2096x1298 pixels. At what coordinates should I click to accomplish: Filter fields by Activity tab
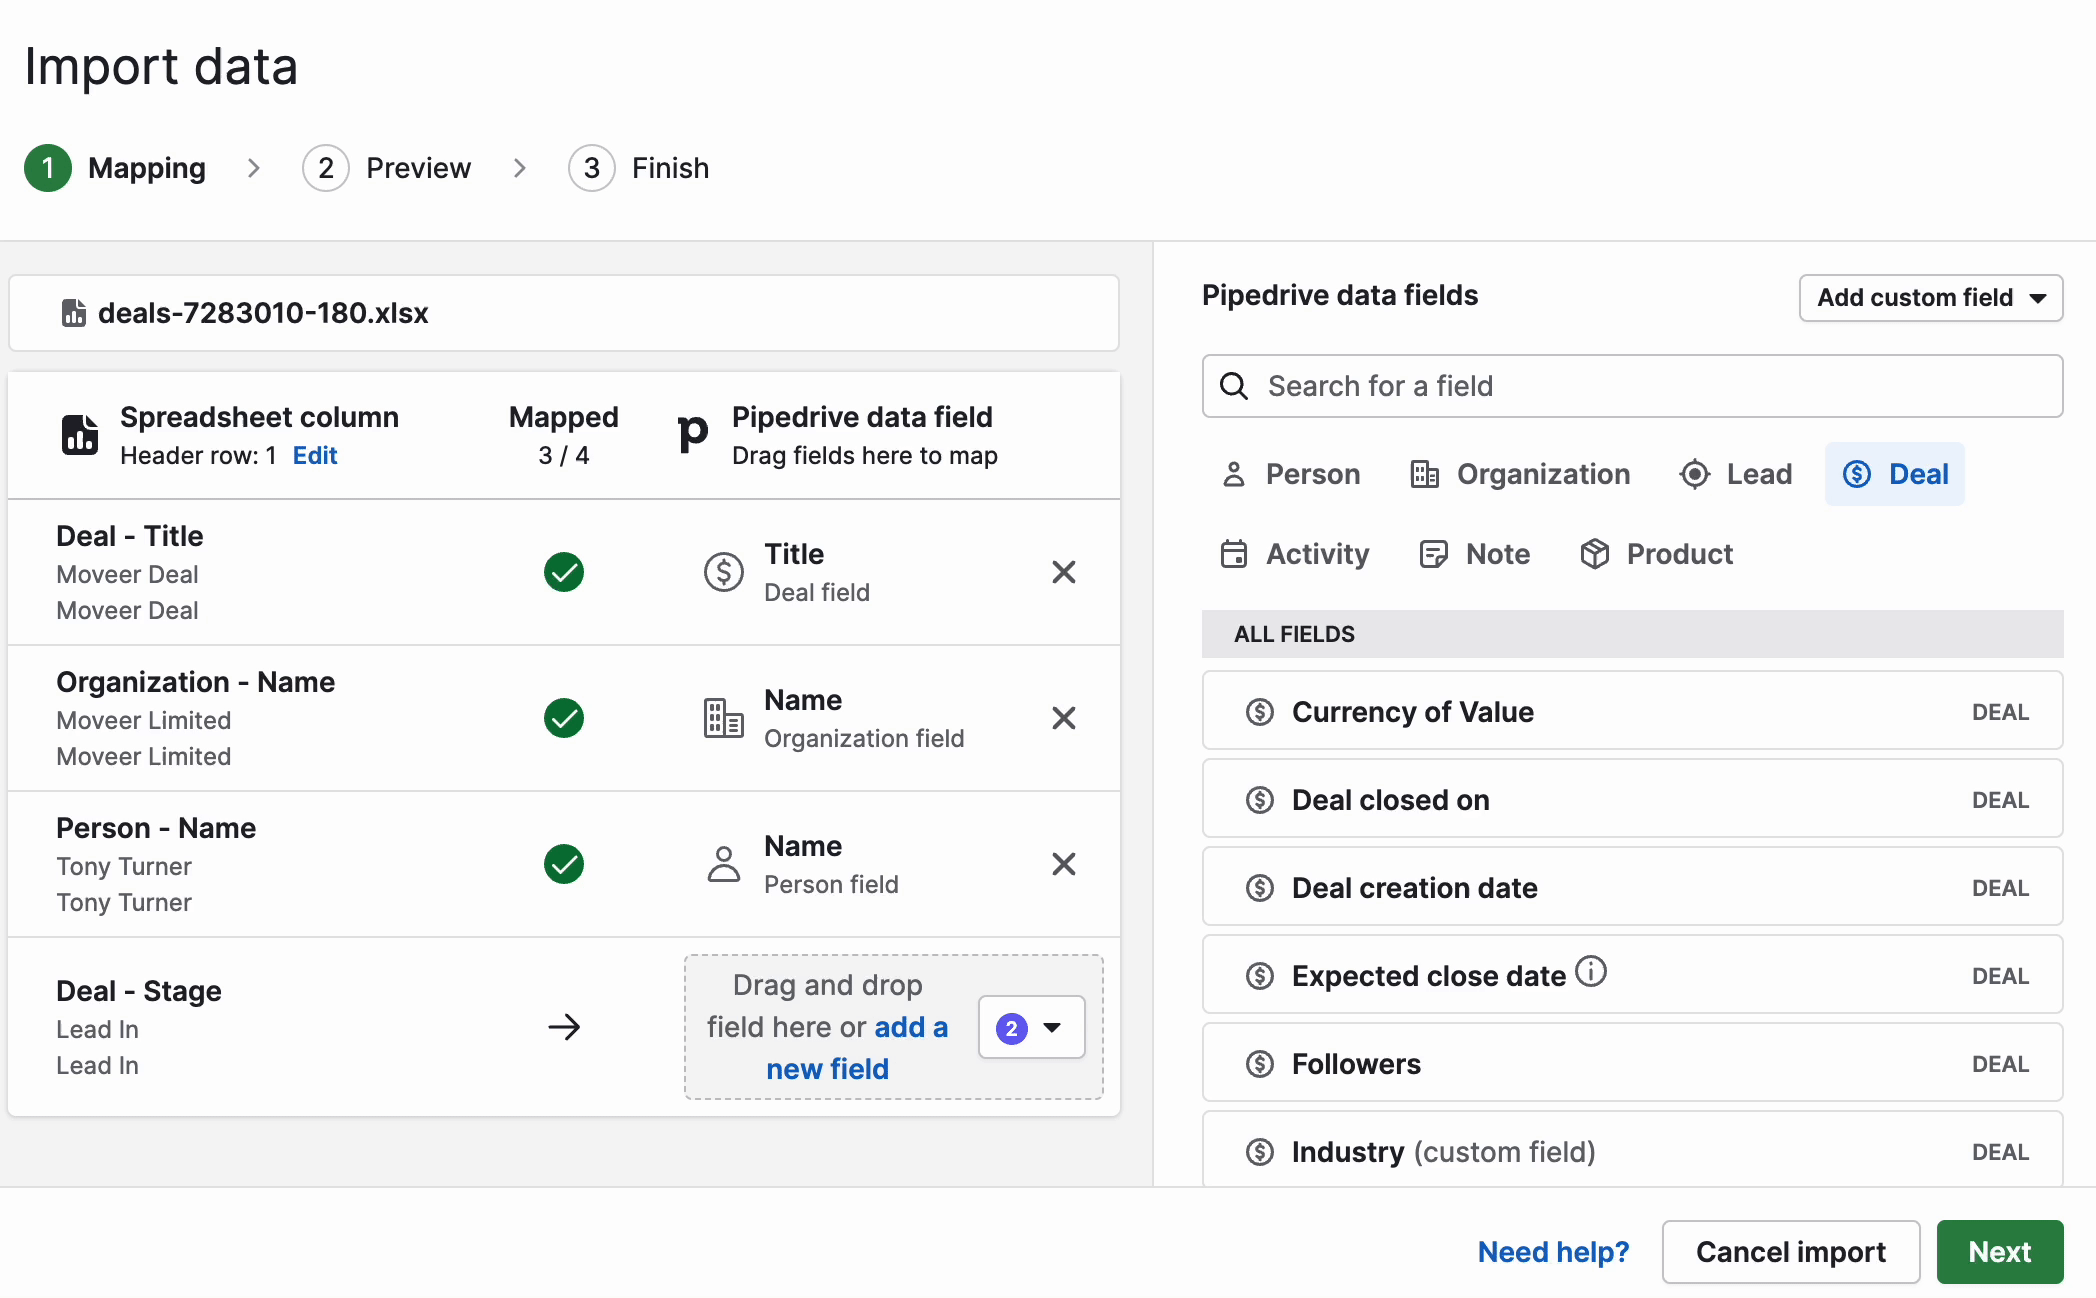point(1295,554)
